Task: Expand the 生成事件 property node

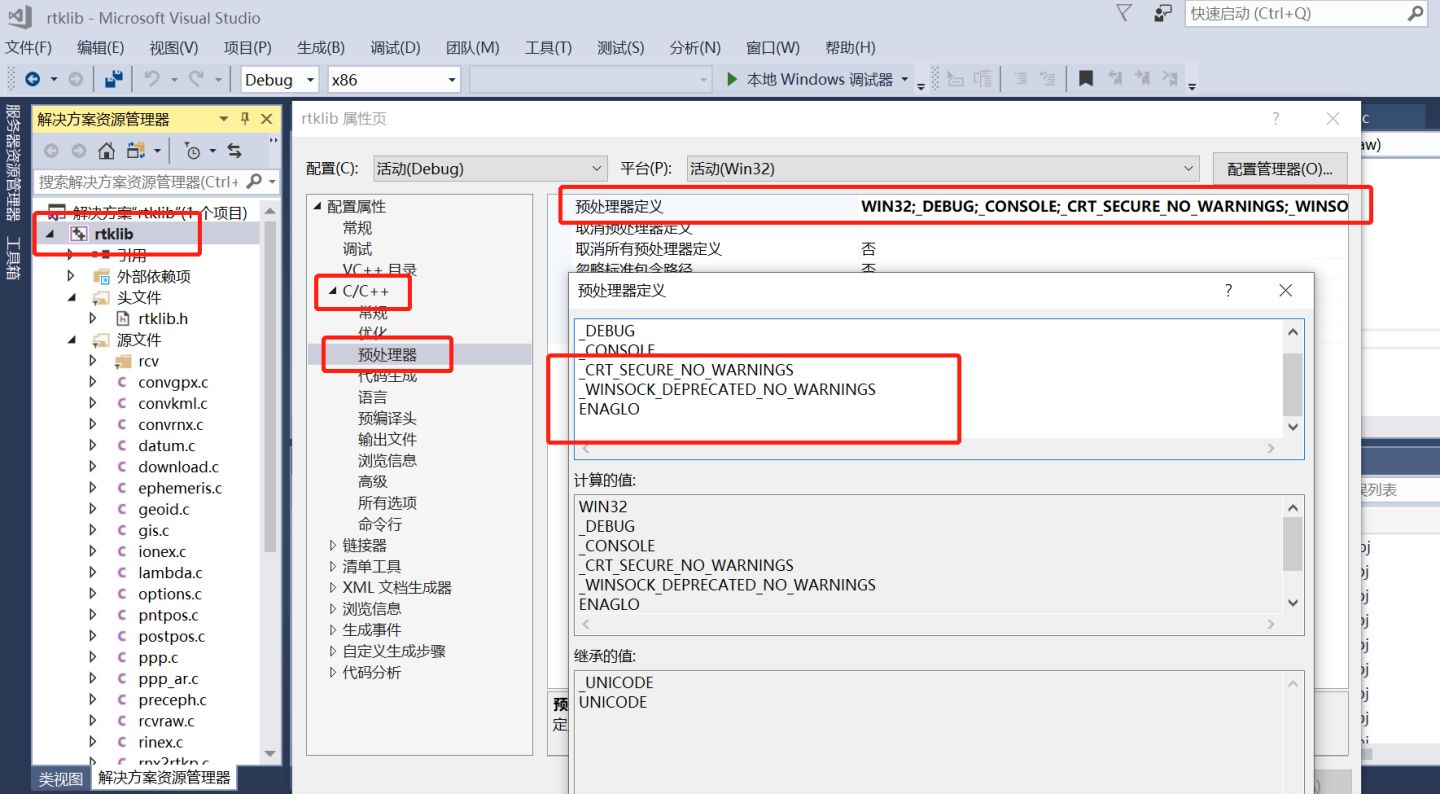Action: (333, 630)
